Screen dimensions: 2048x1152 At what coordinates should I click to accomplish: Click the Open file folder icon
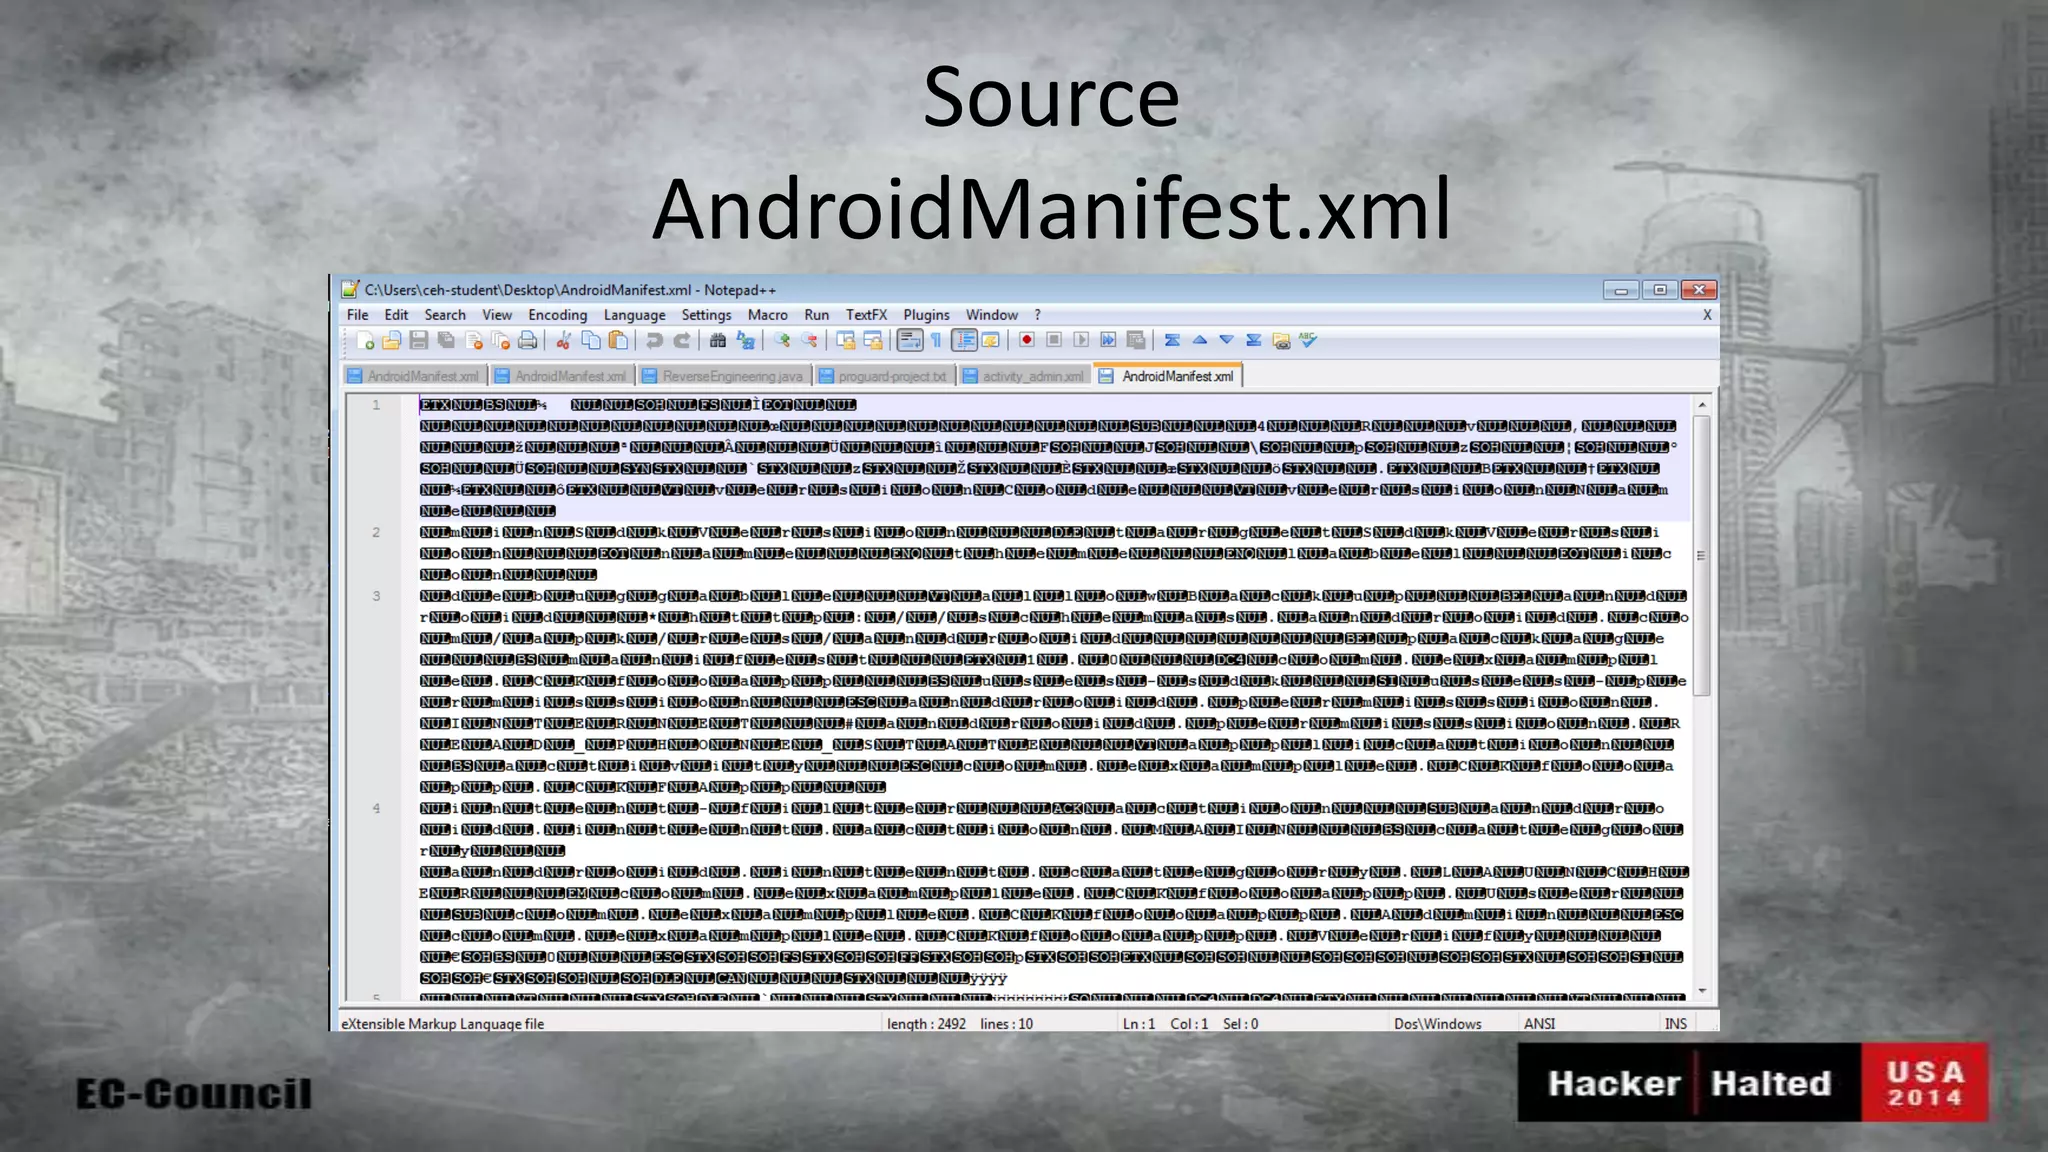click(392, 341)
